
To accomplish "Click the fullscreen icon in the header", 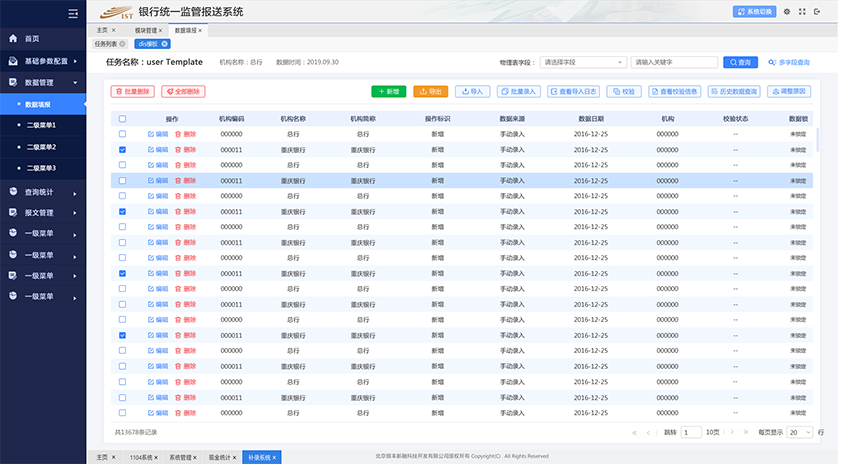I will pos(802,12).
